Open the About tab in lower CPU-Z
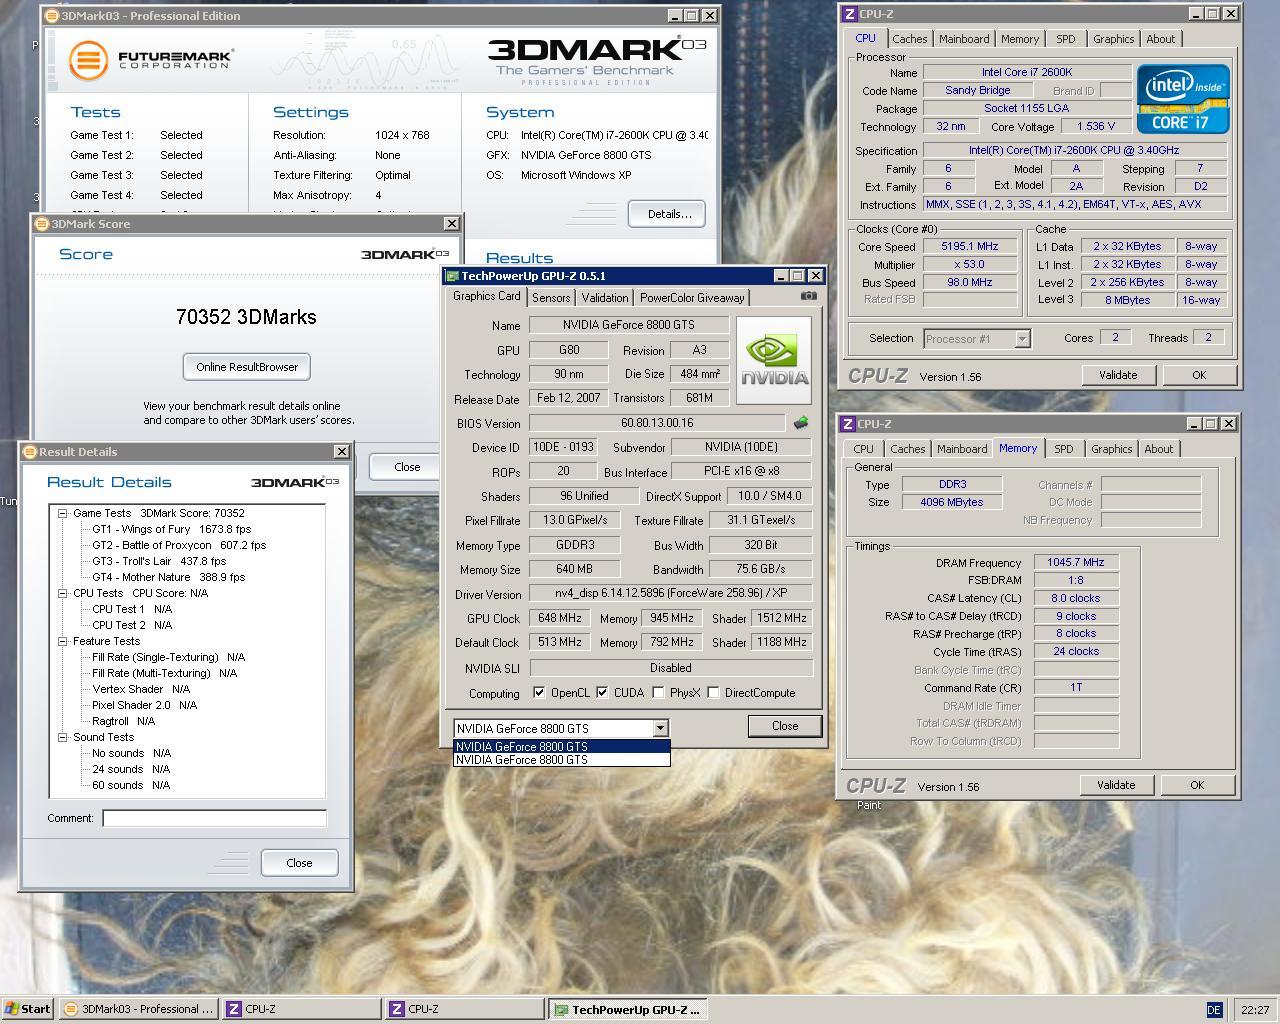The width and height of the screenshot is (1280, 1024). (x=1159, y=449)
